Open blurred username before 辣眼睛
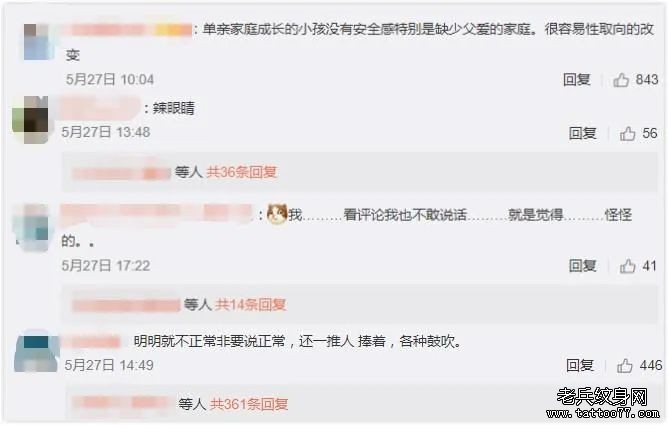This screenshot has width=668, height=425. point(101,108)
